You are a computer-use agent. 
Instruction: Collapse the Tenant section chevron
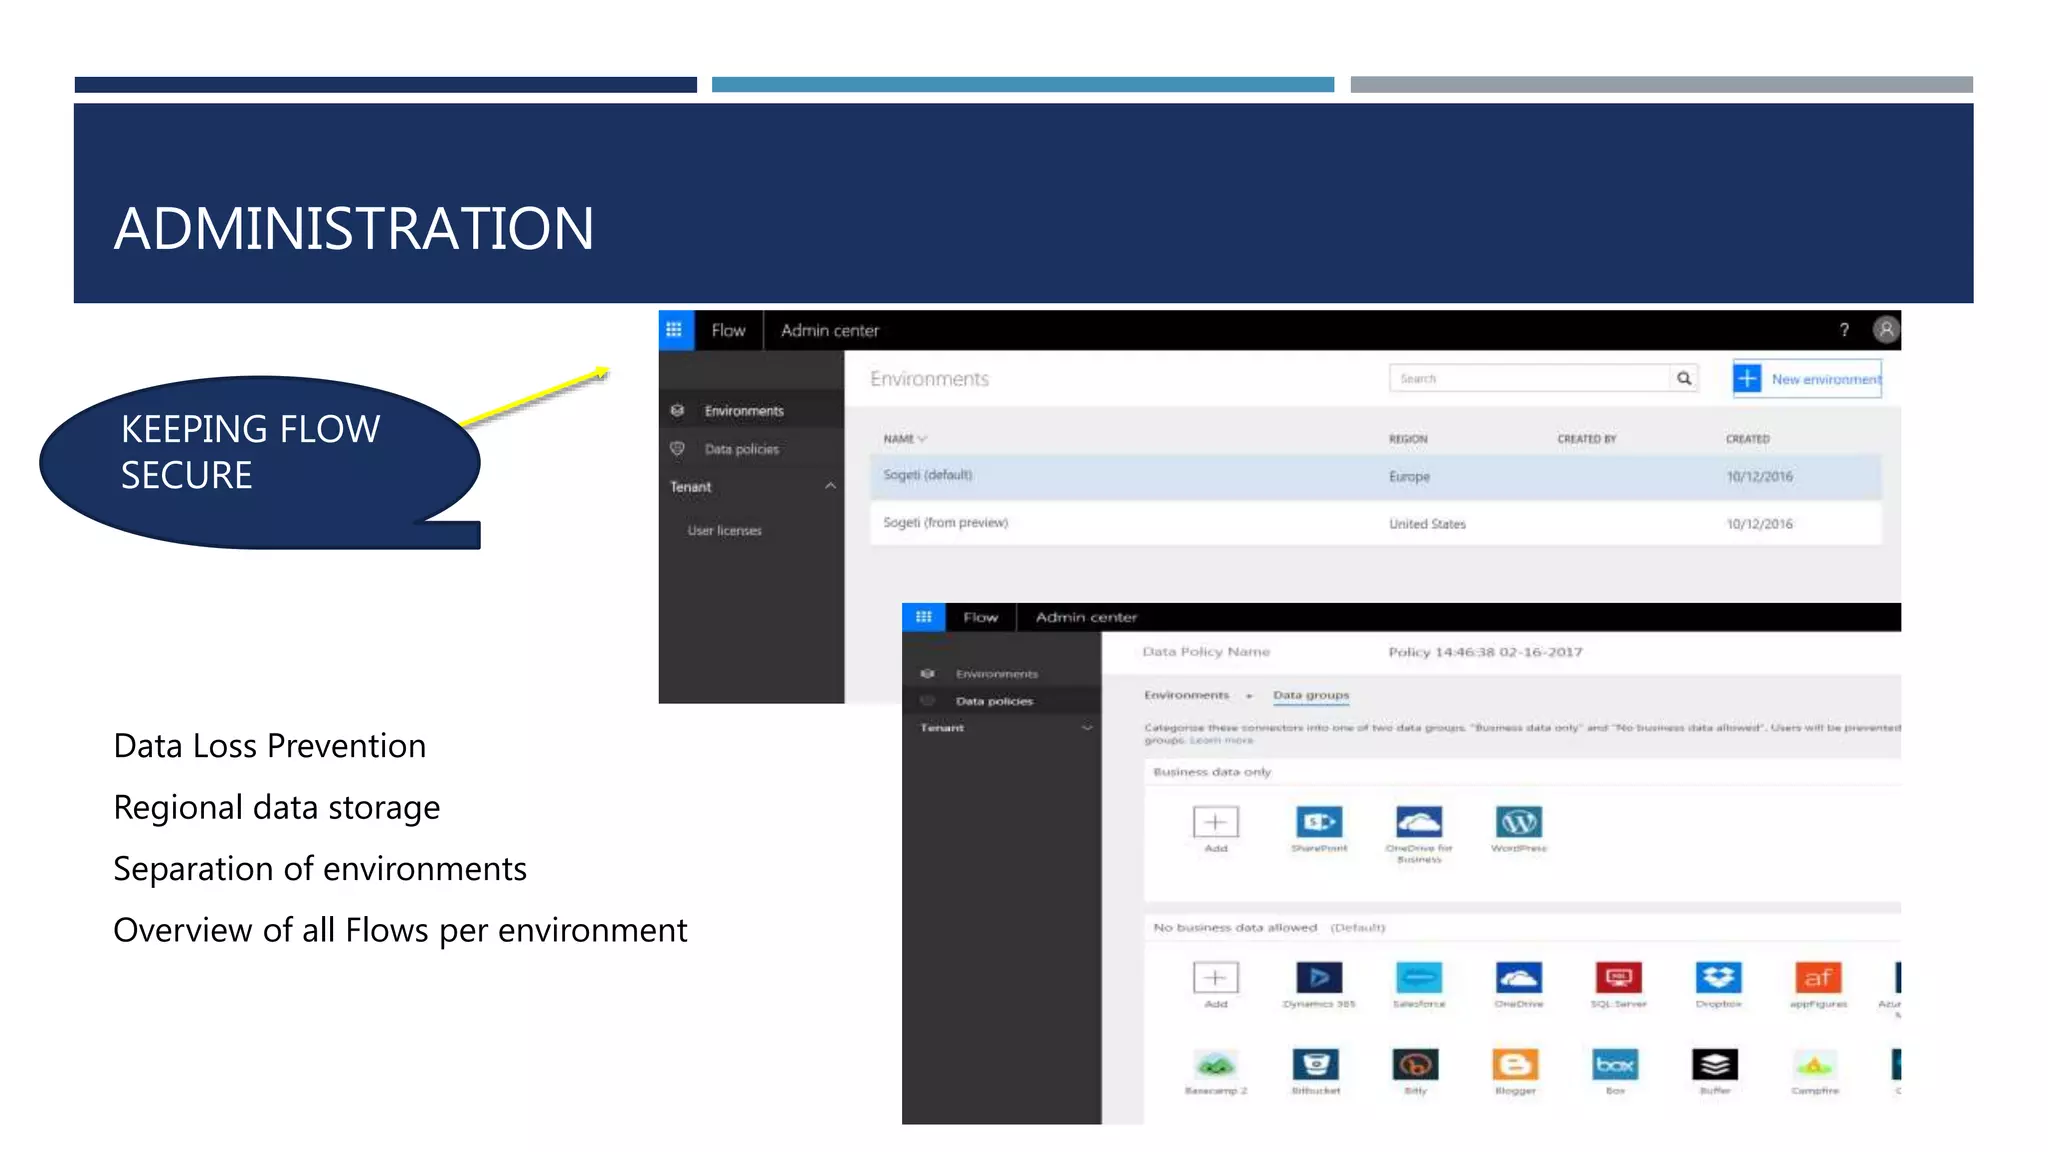[830, 486]
